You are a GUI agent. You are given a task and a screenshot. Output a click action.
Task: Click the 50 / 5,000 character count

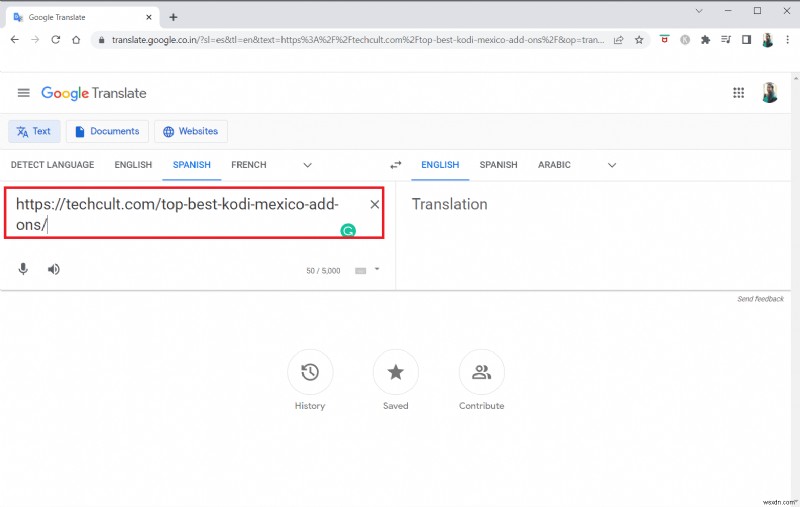[323, 271]
